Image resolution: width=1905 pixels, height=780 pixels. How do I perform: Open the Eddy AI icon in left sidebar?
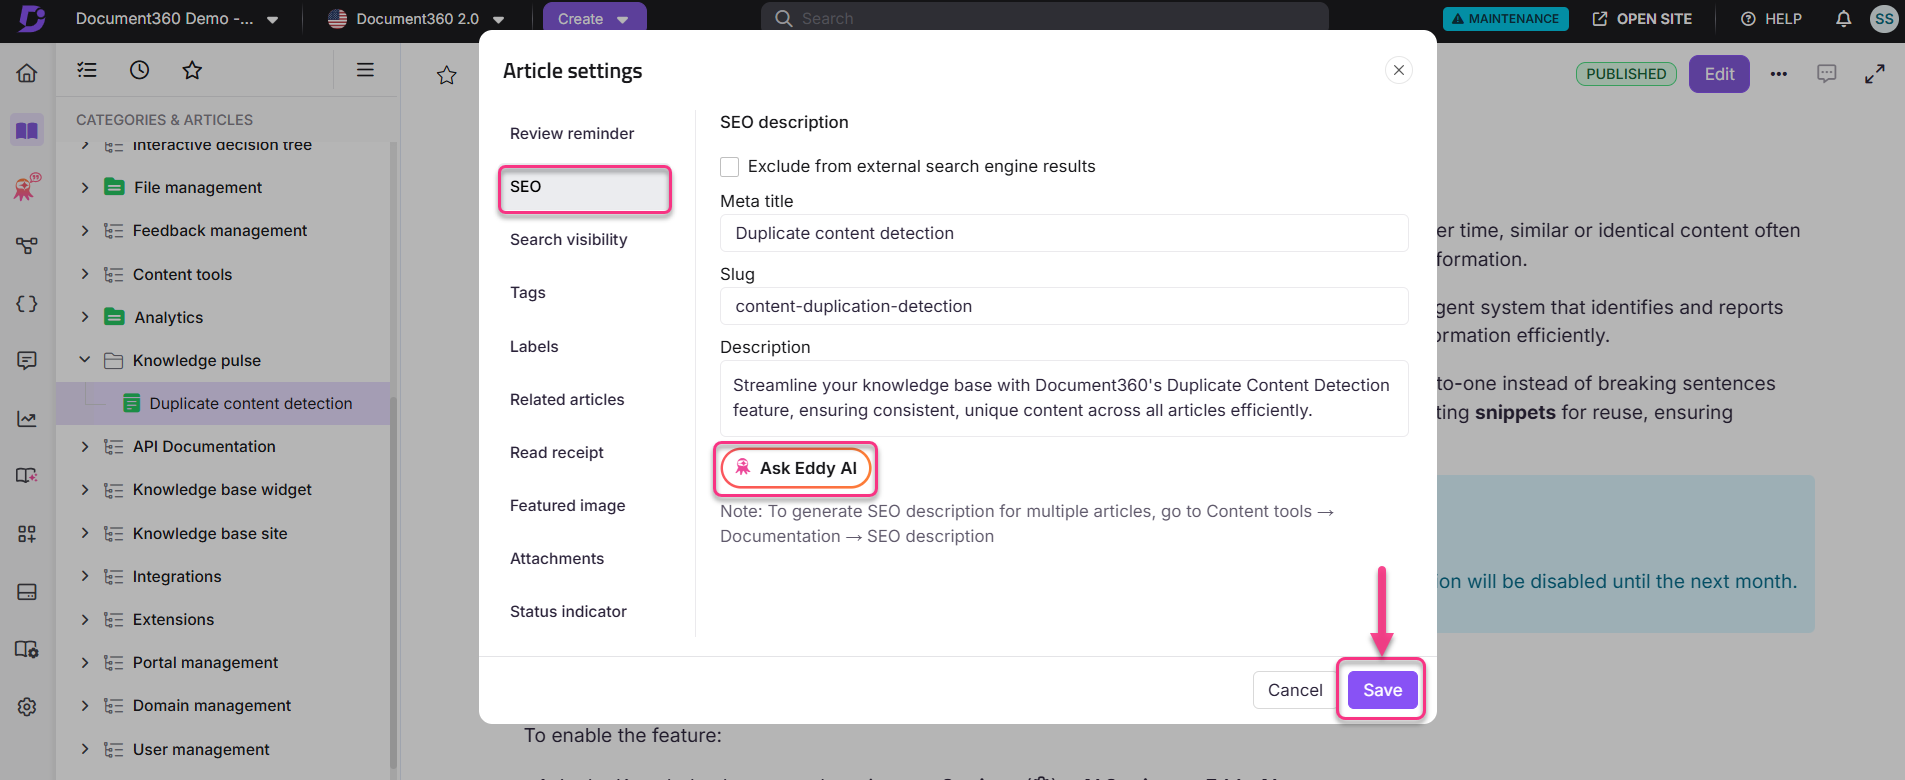(x=27, y=187)
